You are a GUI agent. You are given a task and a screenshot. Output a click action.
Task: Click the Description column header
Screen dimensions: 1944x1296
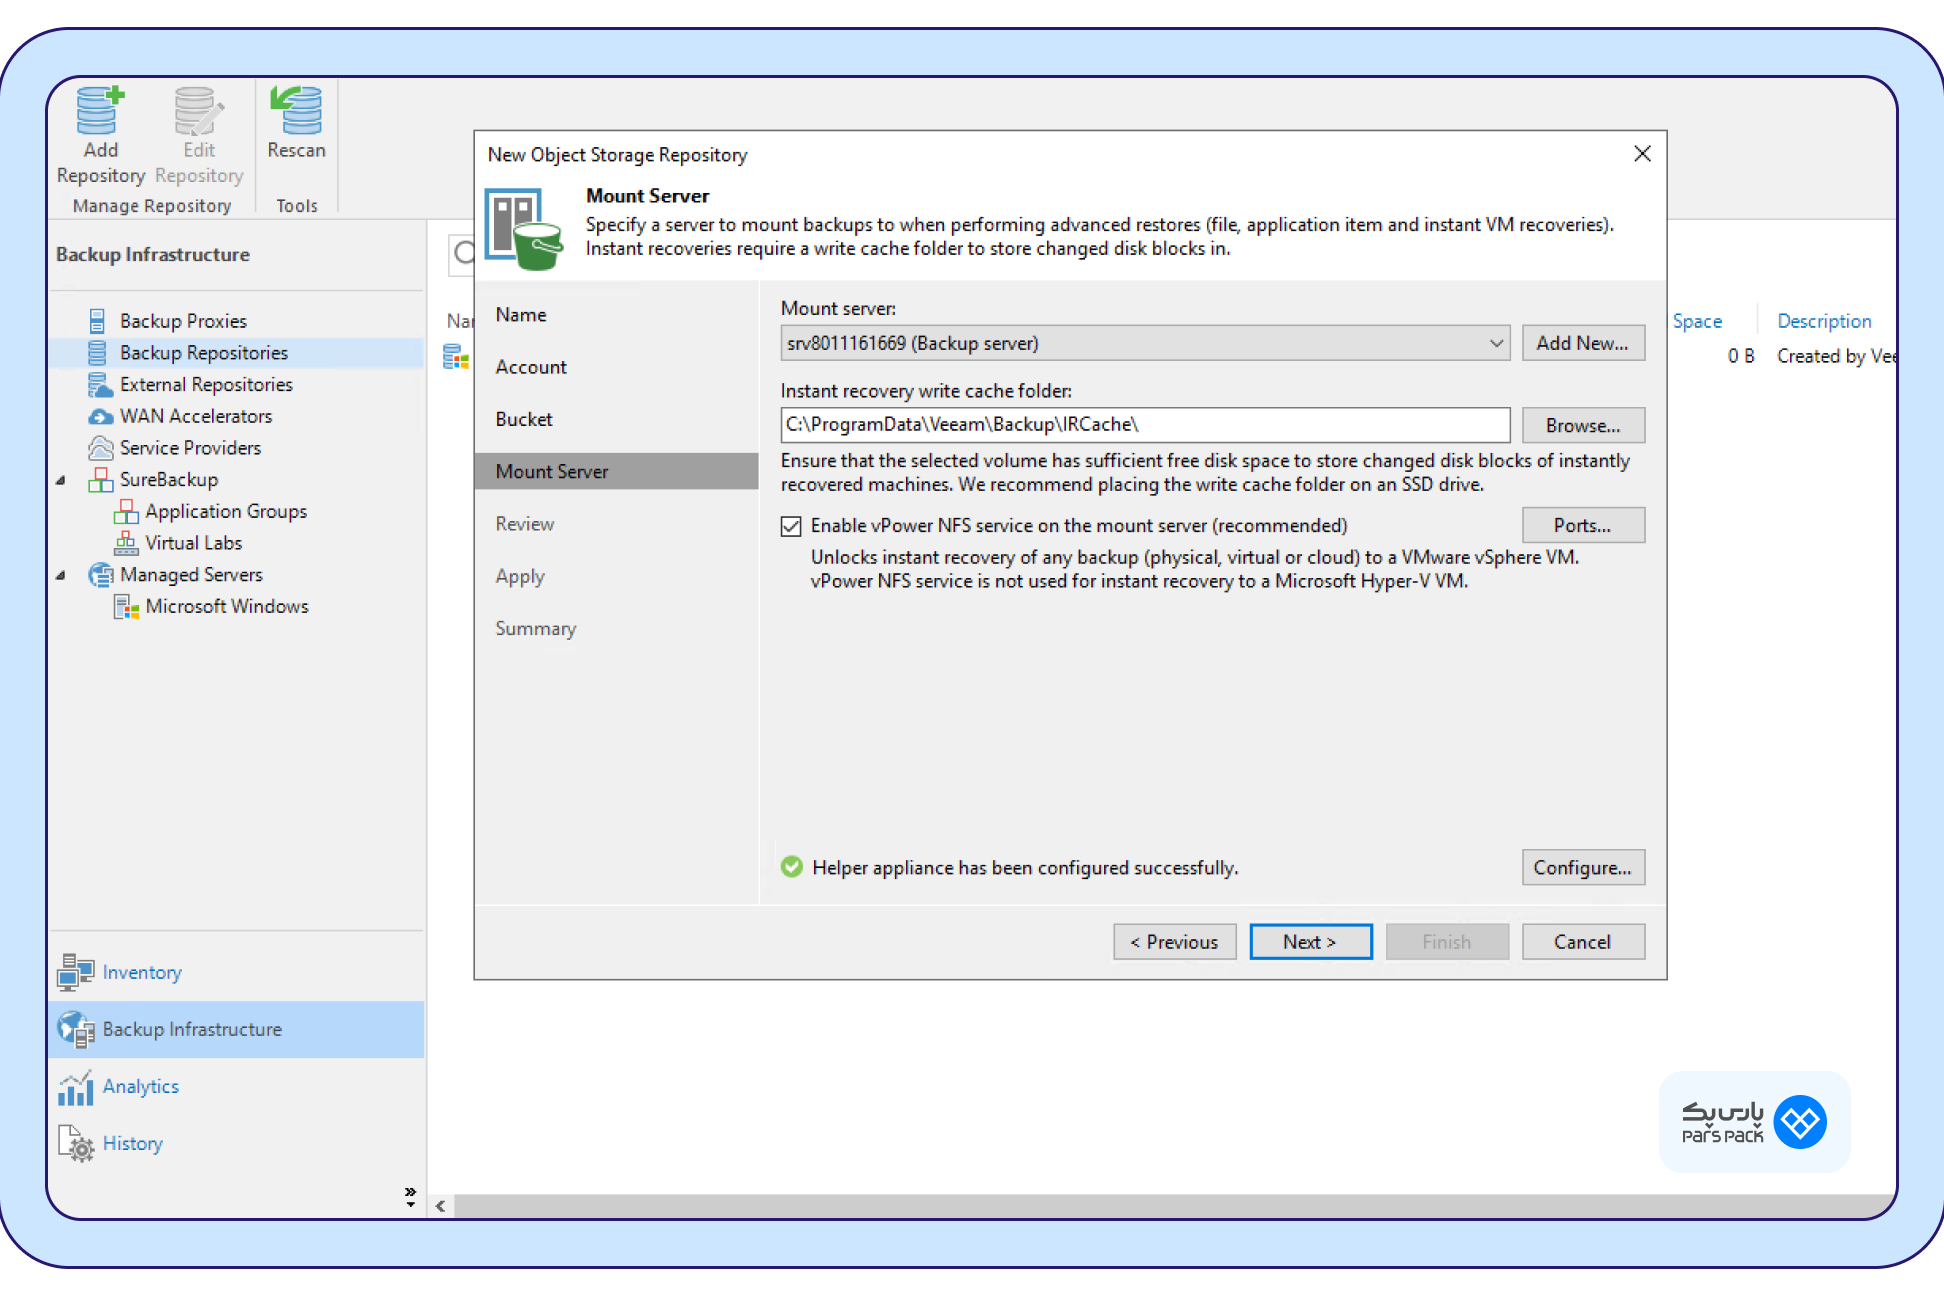click(x=1824, y=321)
